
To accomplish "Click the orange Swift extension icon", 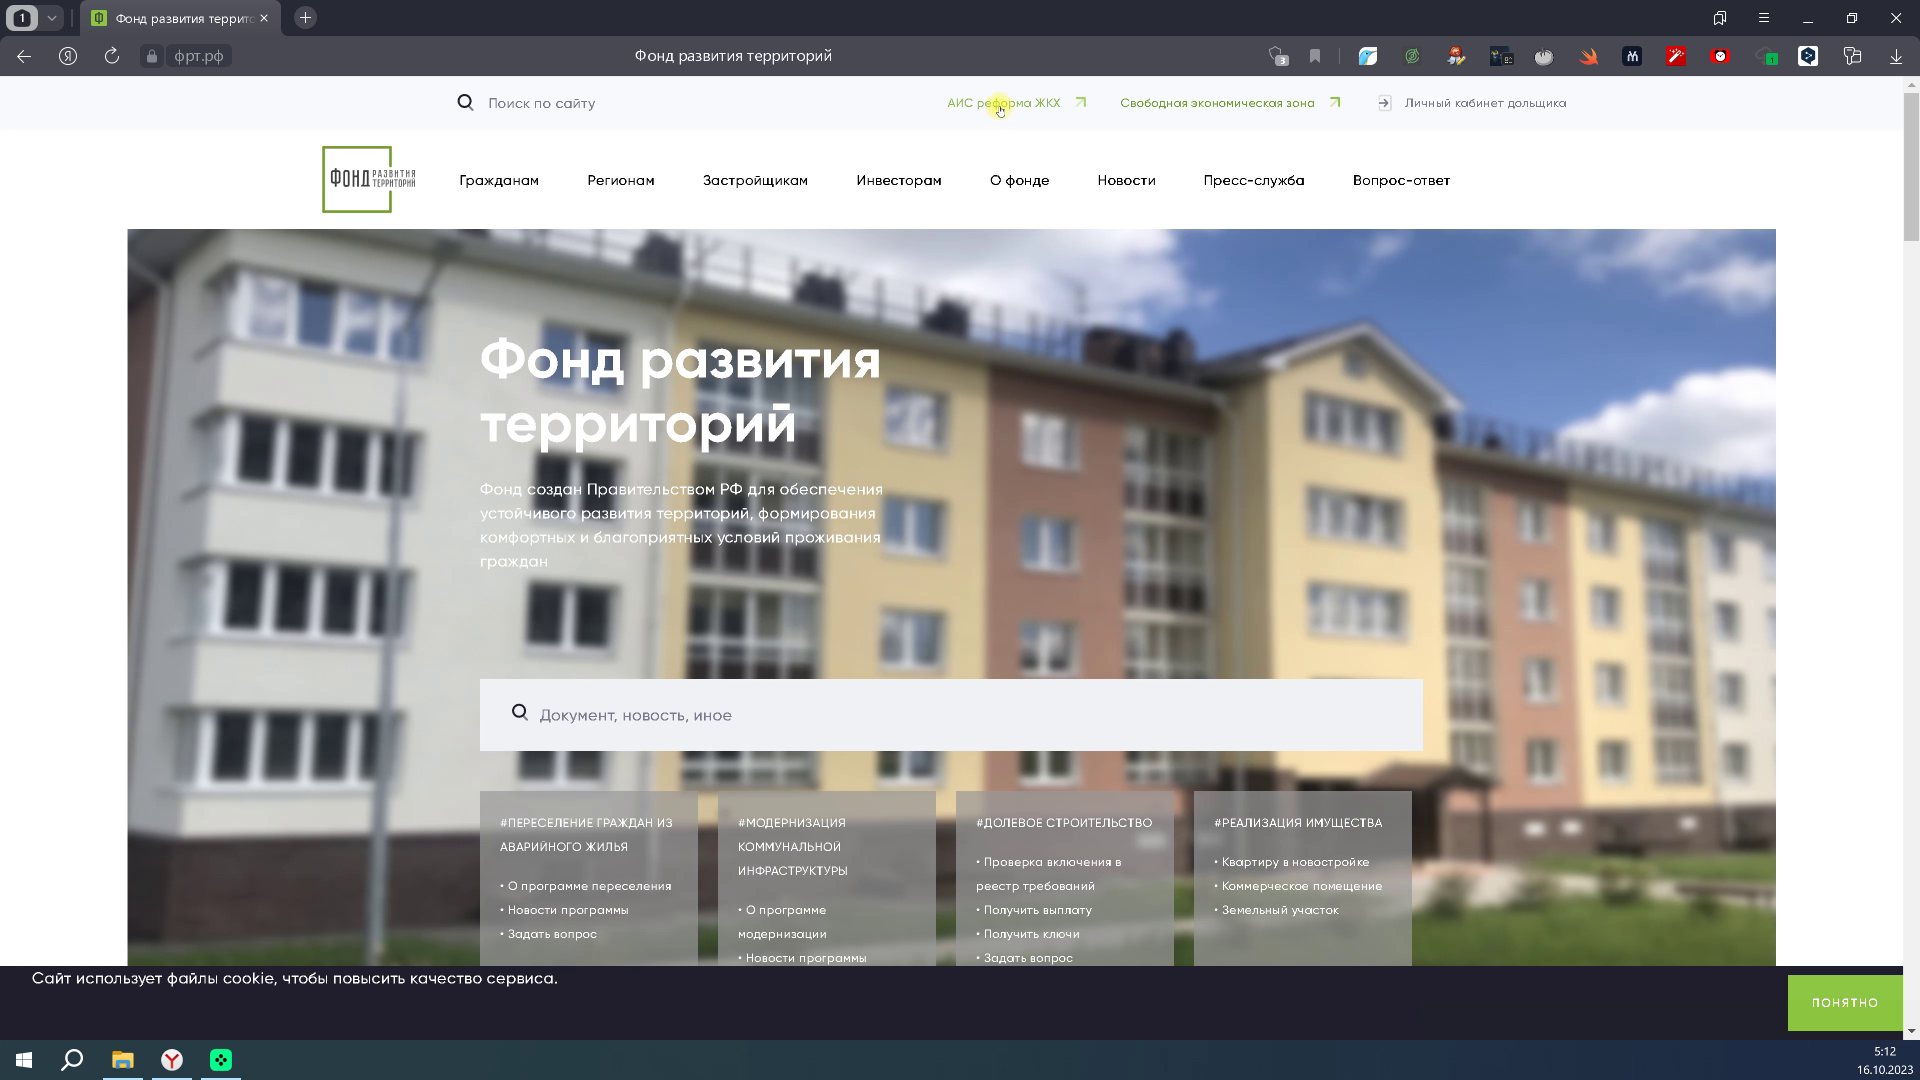I will (x=1589, y=56).
